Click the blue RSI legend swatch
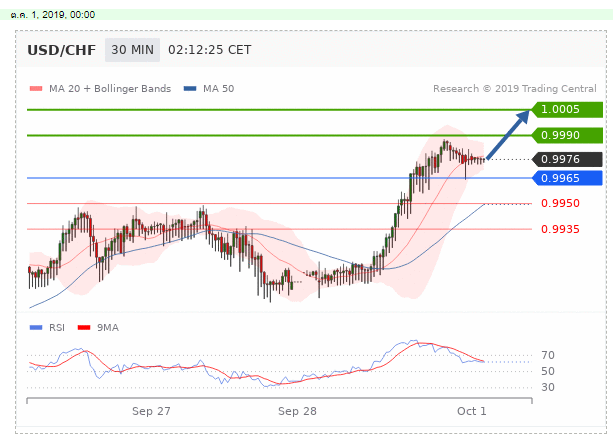This screenshot has width=613, height=443. (x=36, y=328)
